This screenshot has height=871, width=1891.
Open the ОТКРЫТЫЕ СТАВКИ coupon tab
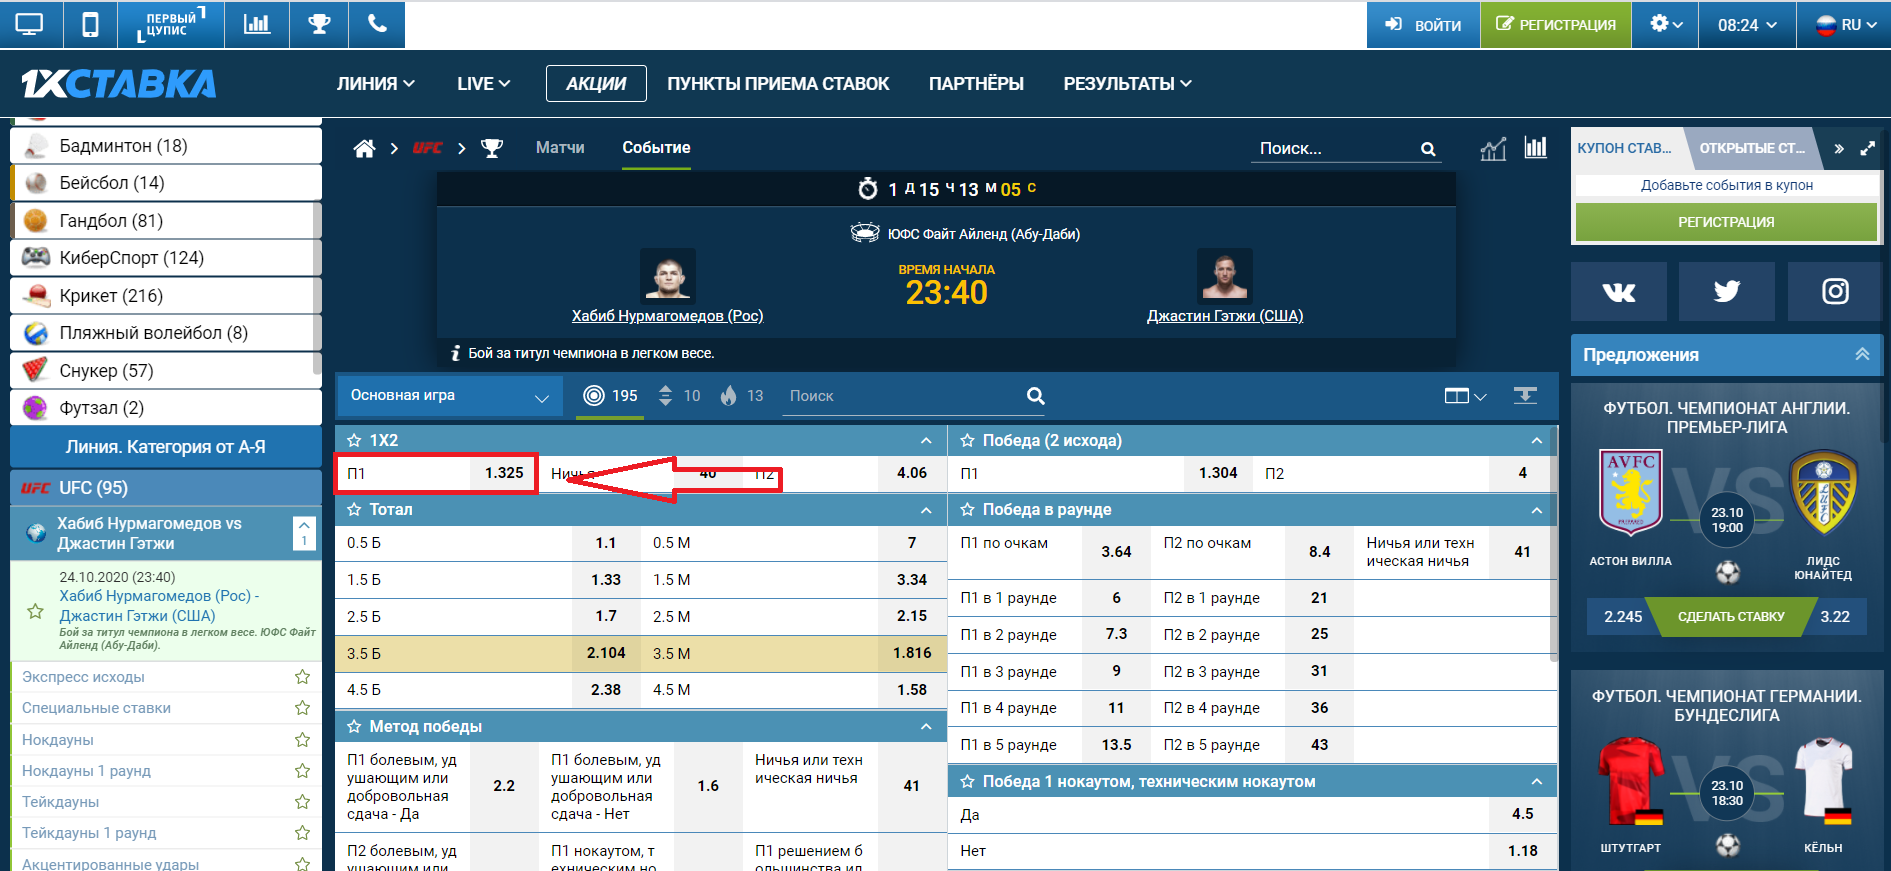[x=1751, y=148]
